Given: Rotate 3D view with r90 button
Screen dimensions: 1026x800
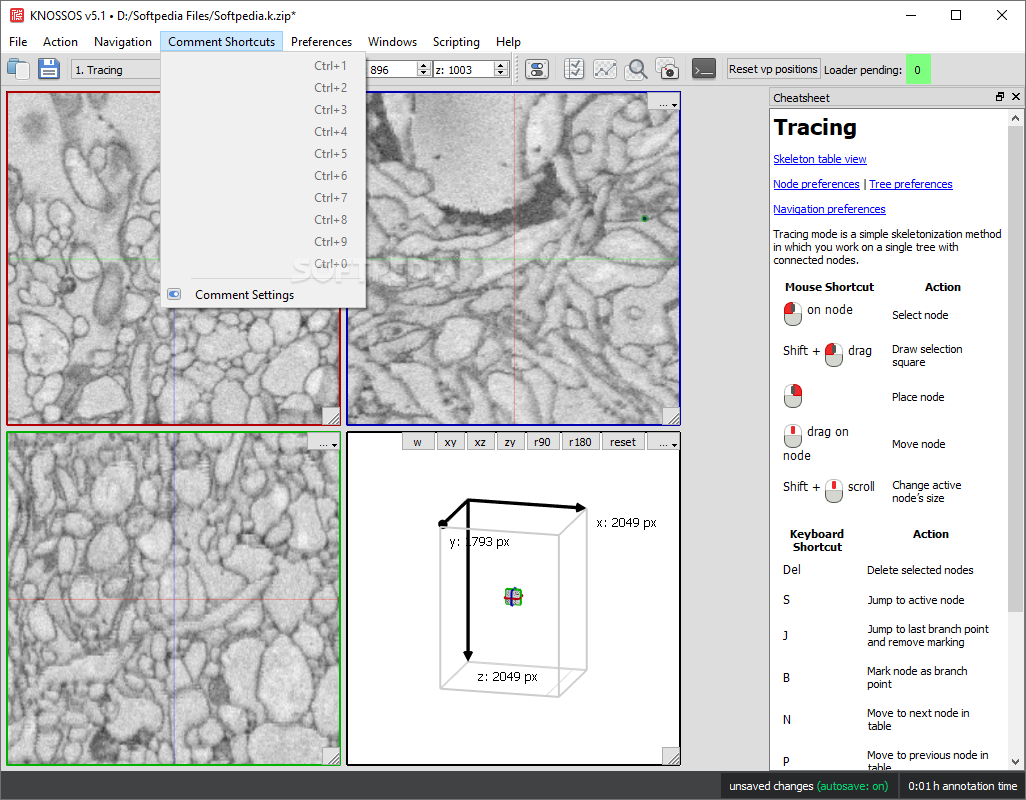Looking at the screenshot, I should 542,442.
